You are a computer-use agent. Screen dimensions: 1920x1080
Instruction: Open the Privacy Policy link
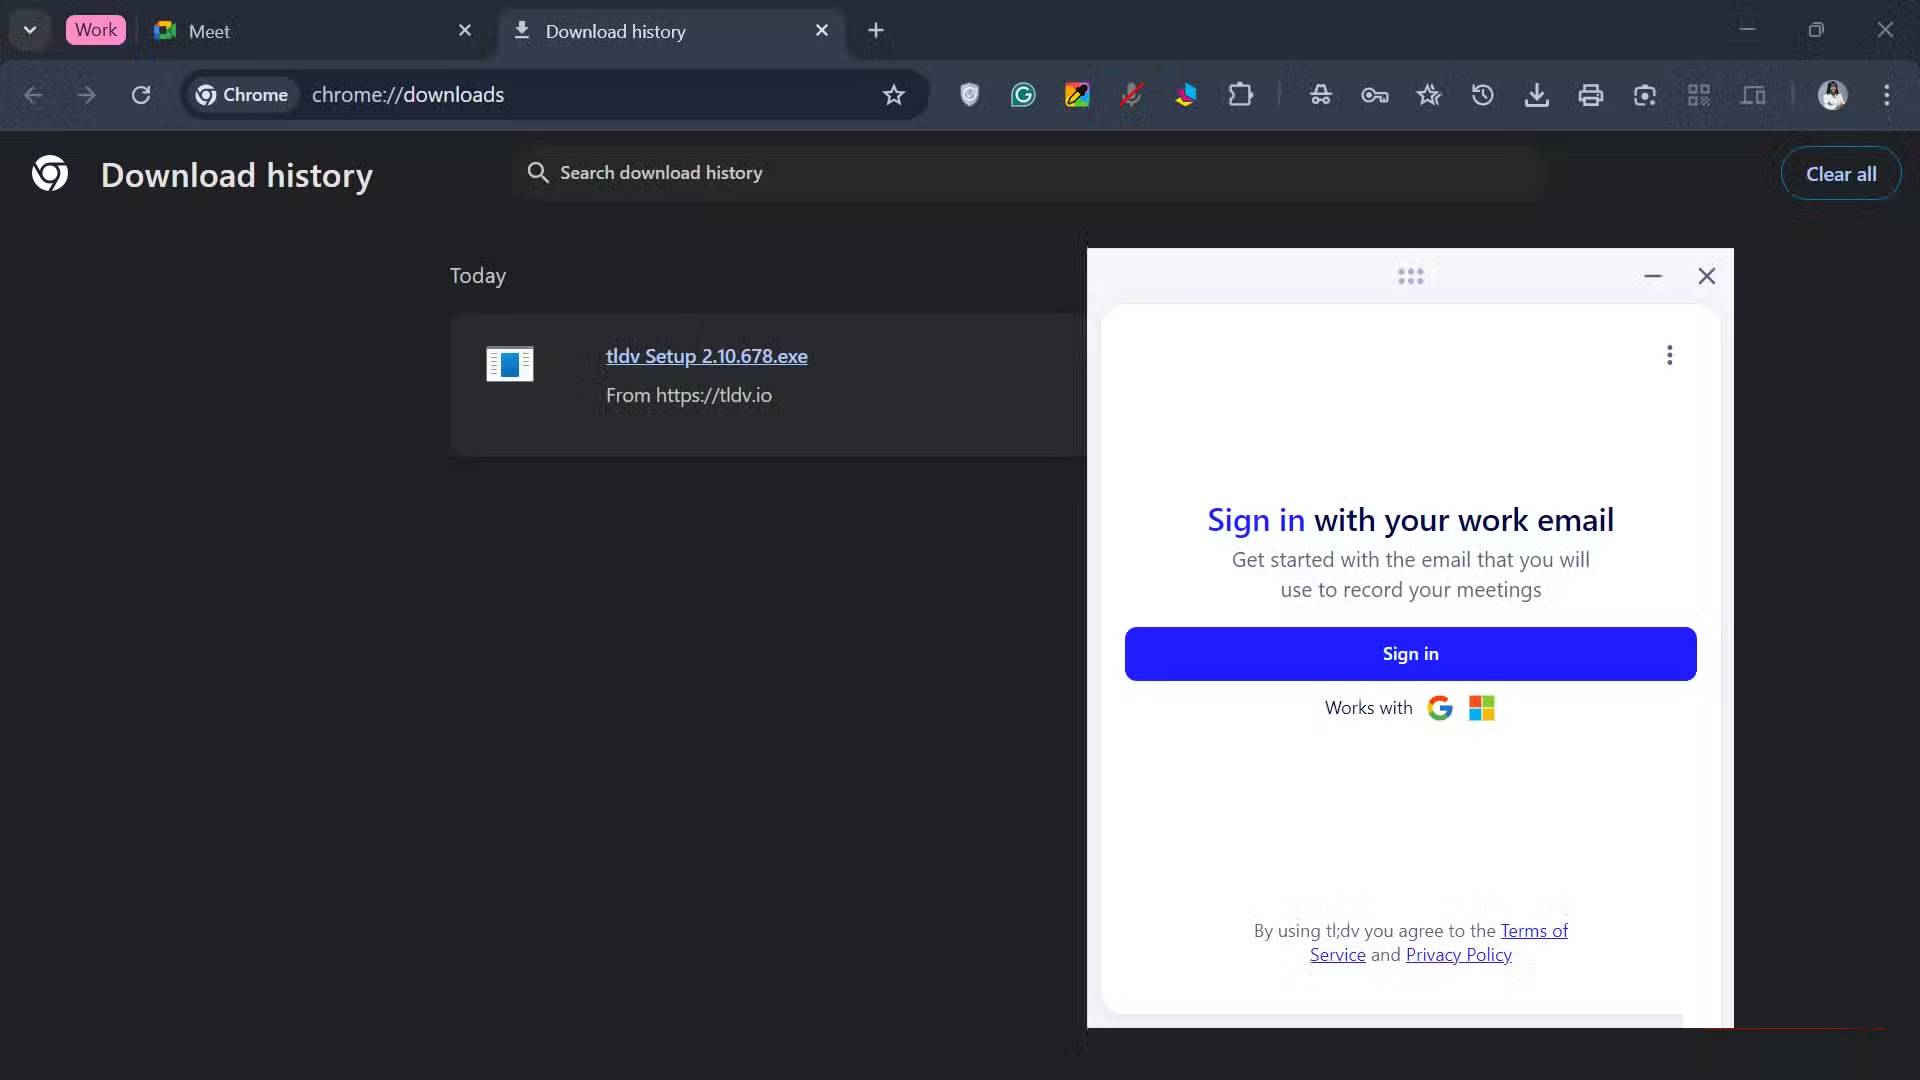click(x=1458, y=955)
